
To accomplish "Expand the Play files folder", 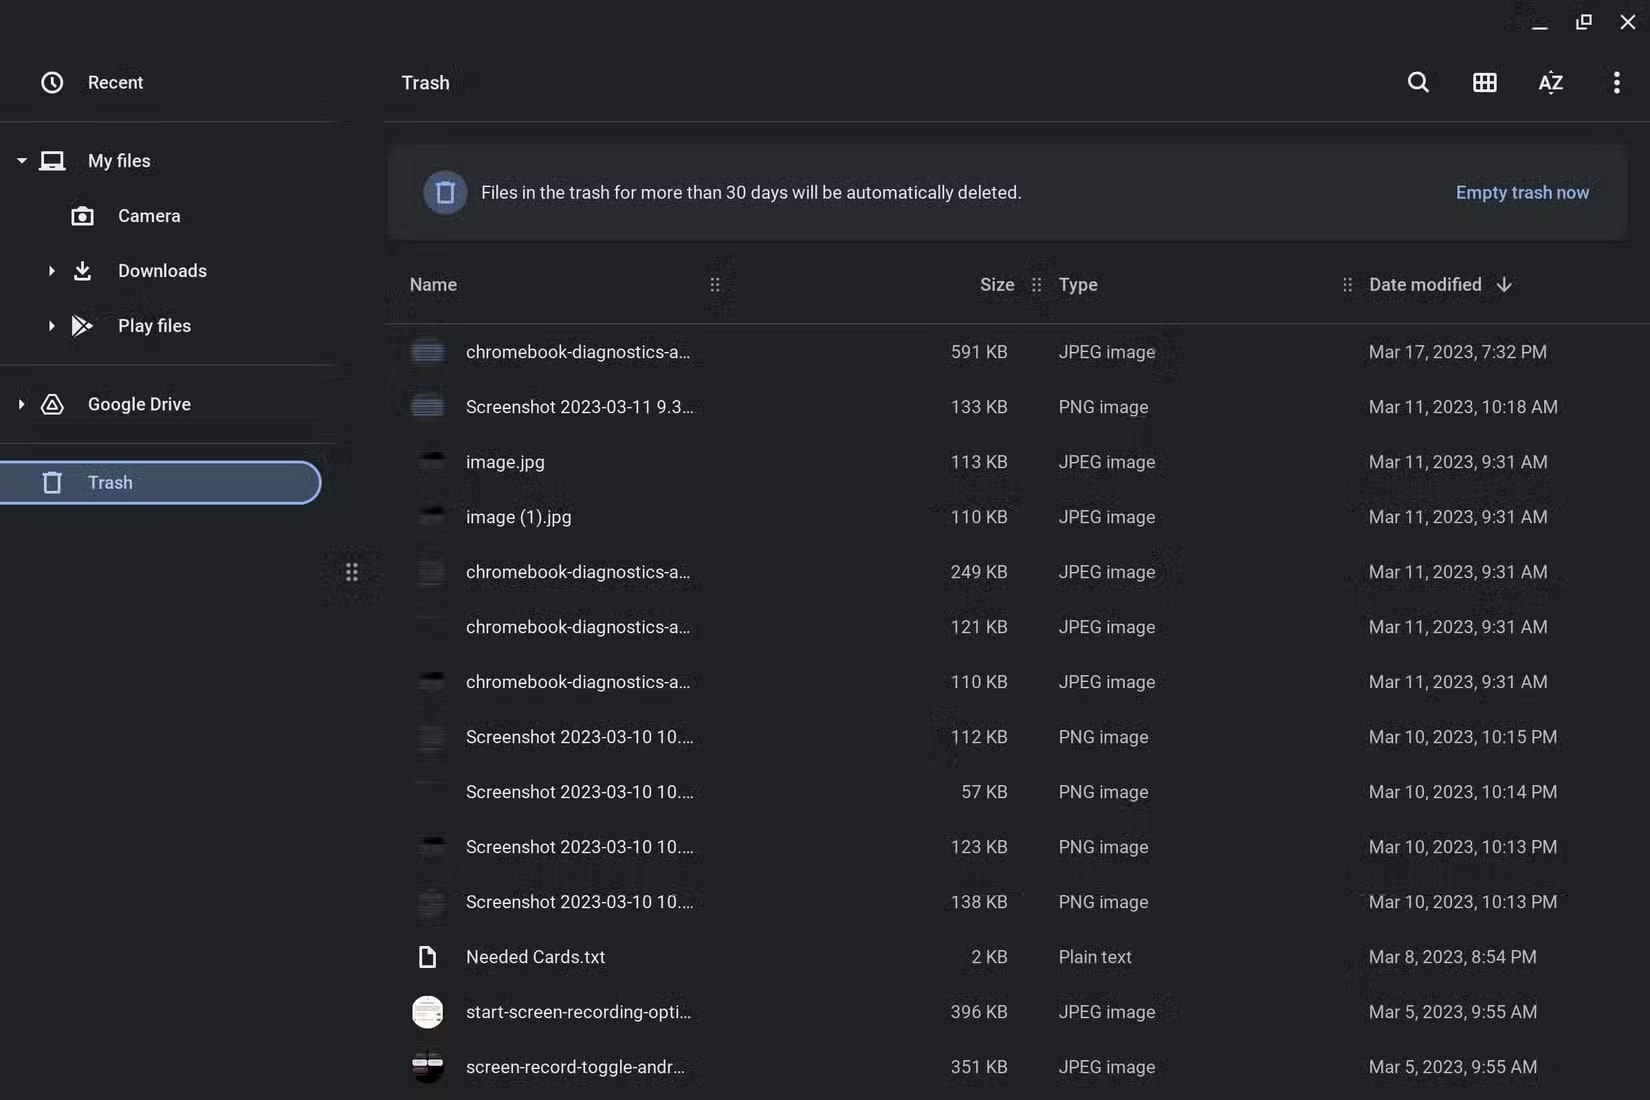I will [51, 326].
